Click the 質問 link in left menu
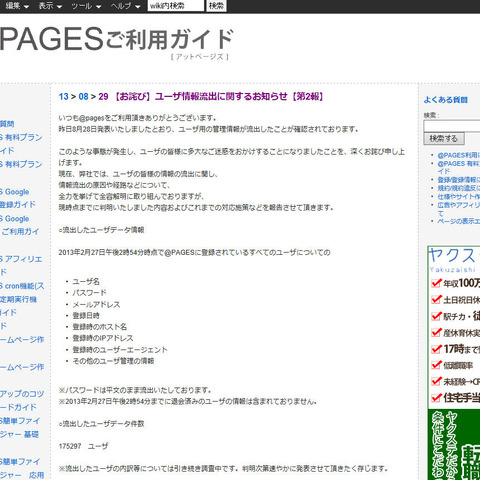Screen dimensions: 480x480 [x=7, y=124]
